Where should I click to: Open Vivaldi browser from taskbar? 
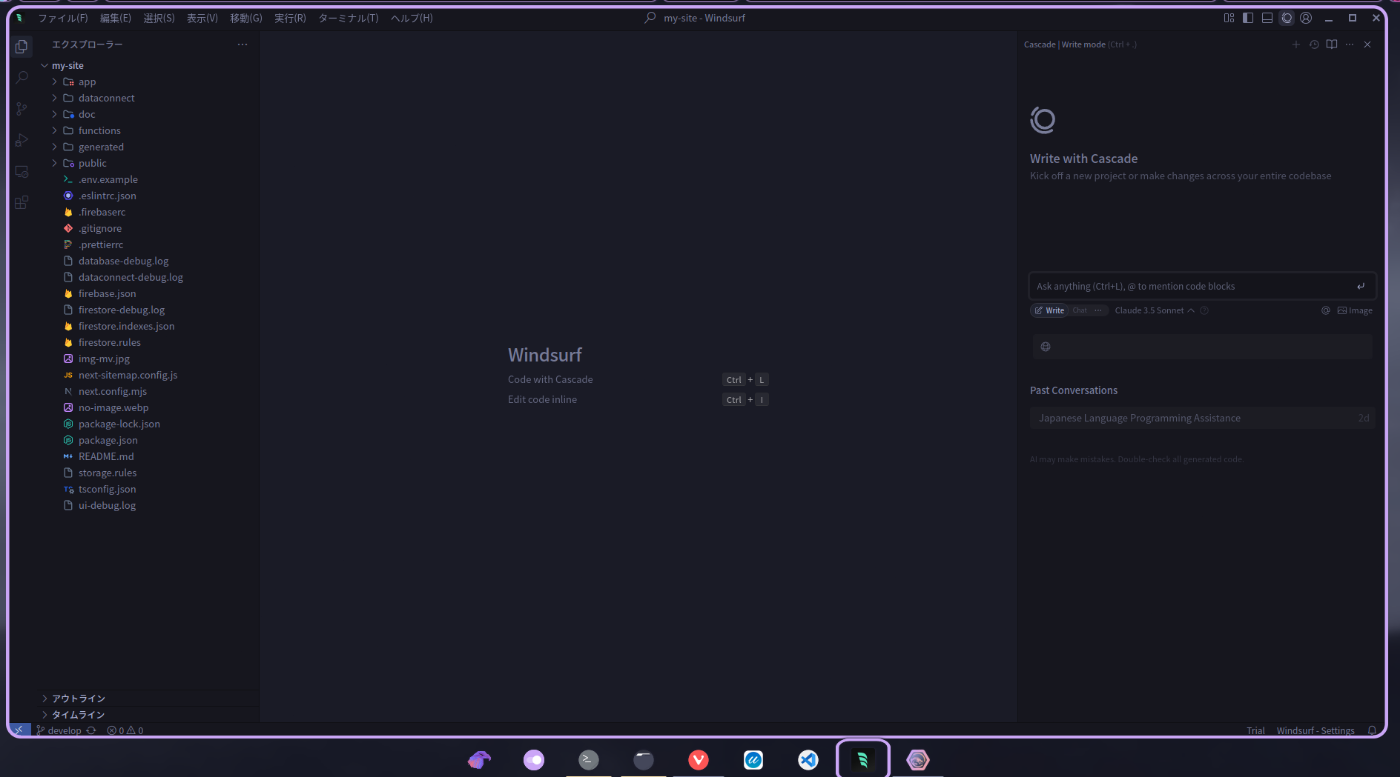click(x=699, y=760)
